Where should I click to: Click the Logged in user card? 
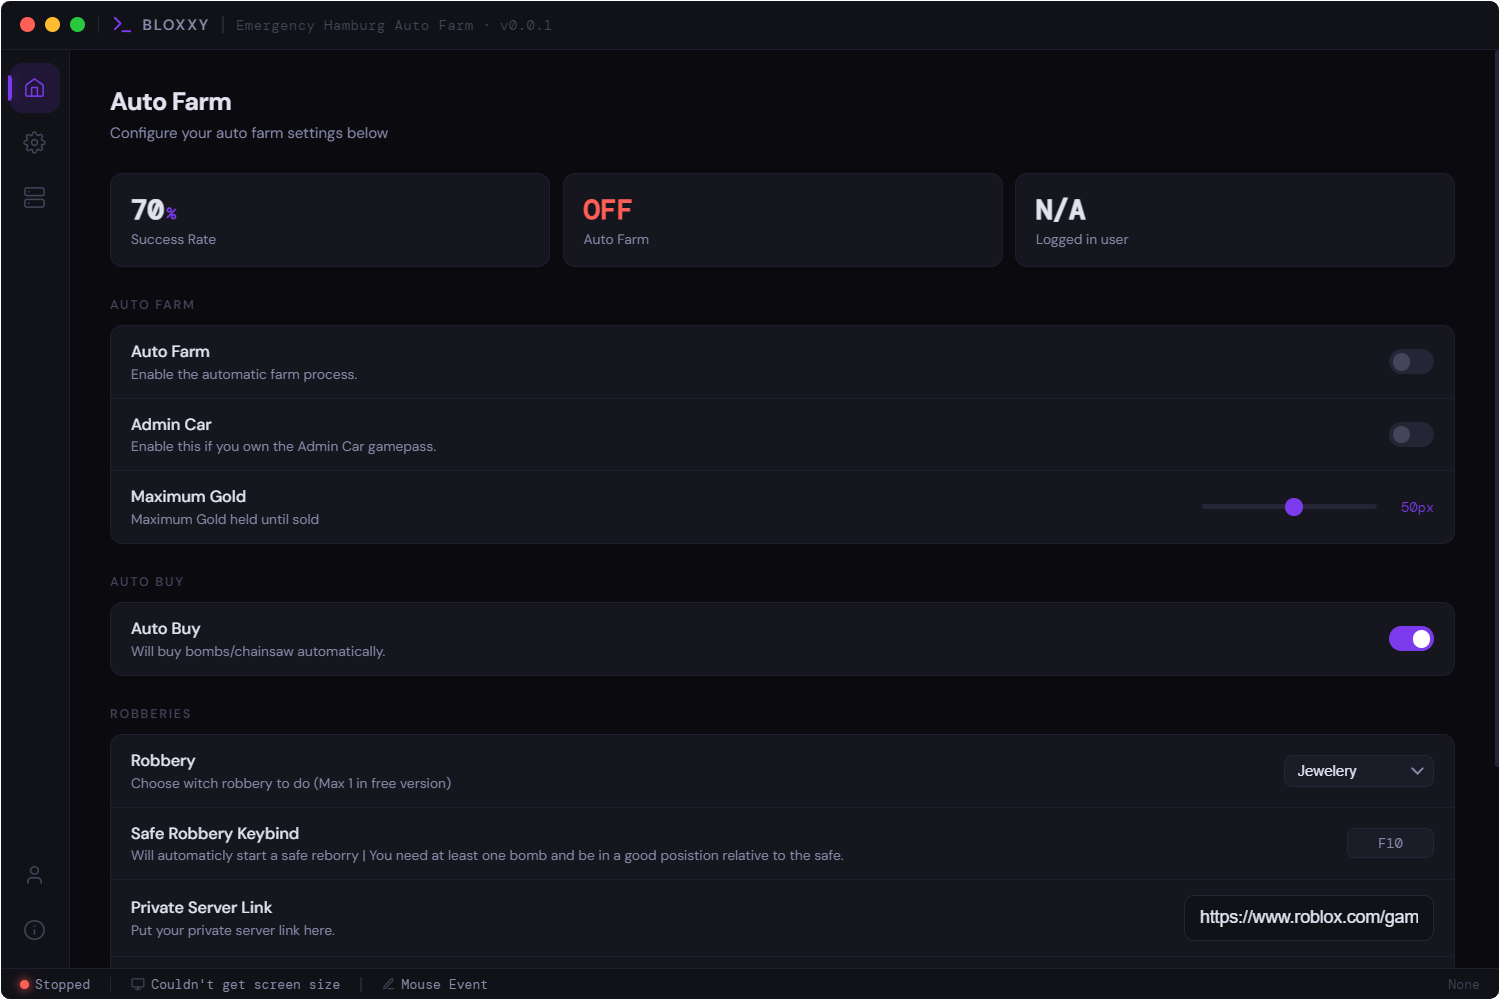coord(1234,220)
